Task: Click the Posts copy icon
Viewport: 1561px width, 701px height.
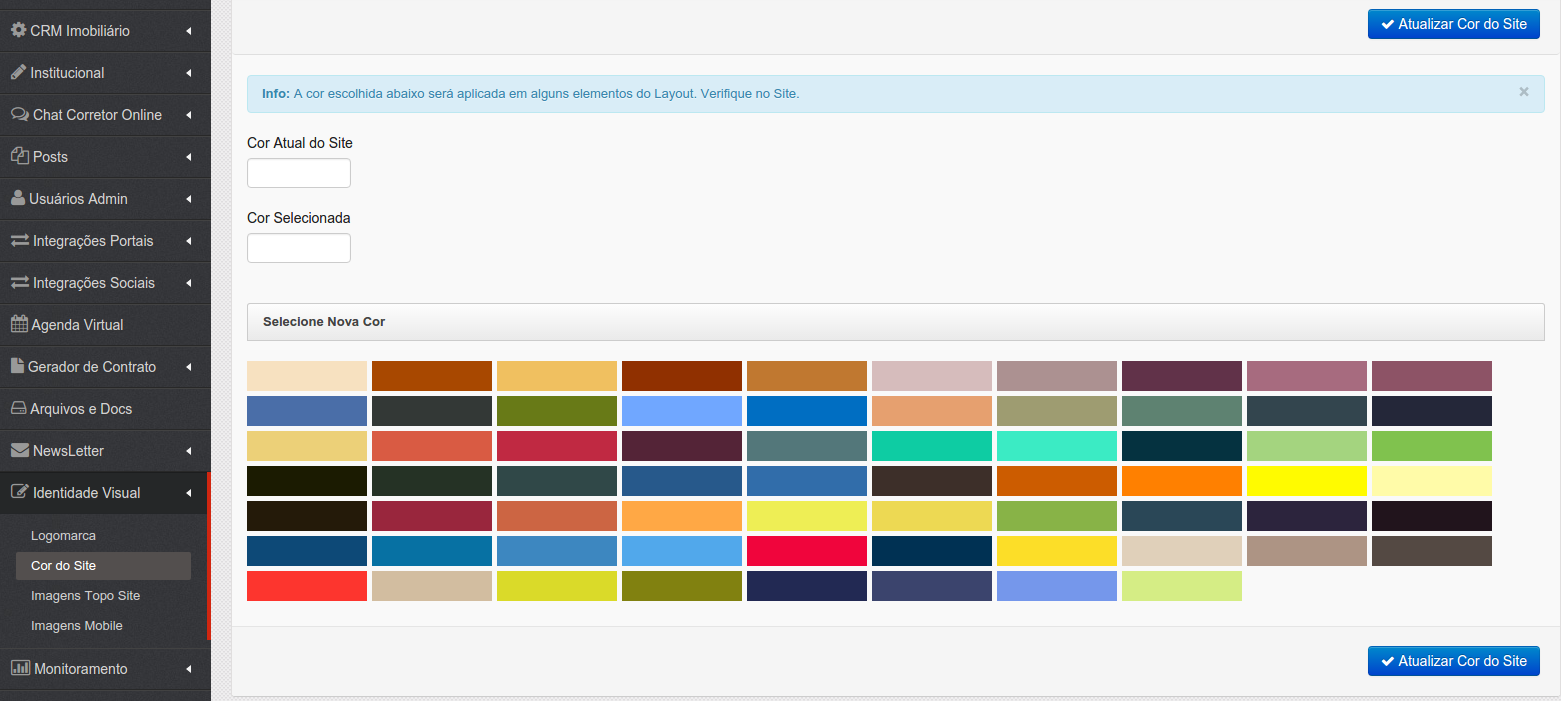Action: (x=19, y=156)
